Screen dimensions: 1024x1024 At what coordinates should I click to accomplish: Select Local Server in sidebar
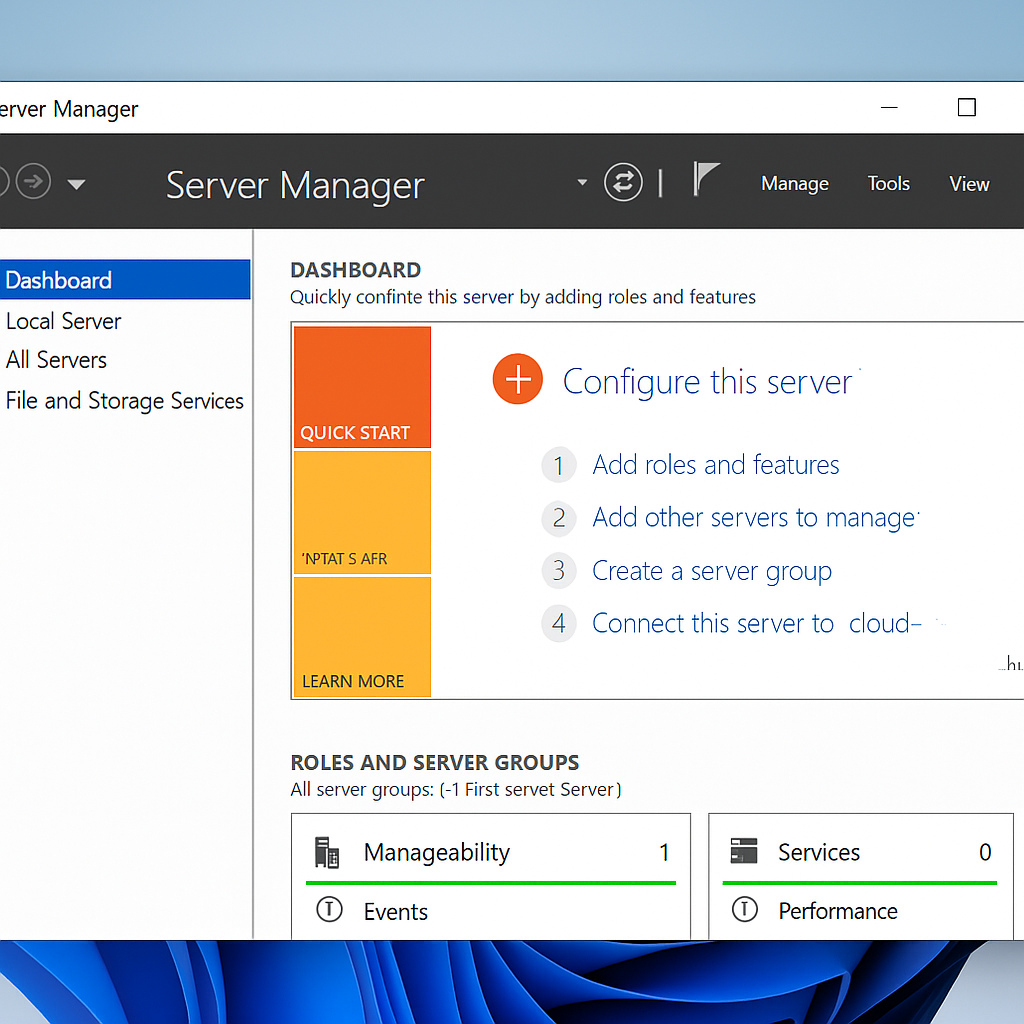pos(63,321)
